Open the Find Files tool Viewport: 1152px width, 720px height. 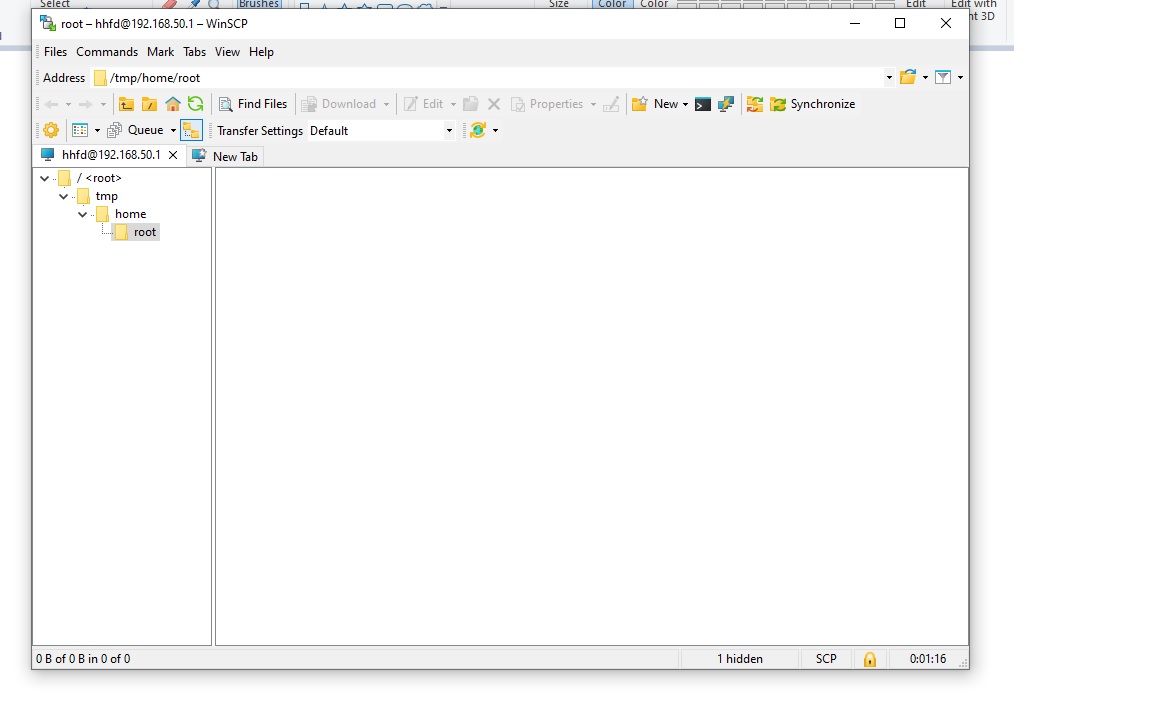[253, 104]
